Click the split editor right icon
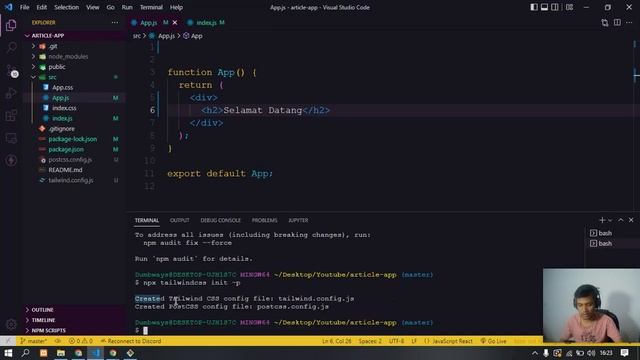 pyautogui.click(x=617, y=22)
